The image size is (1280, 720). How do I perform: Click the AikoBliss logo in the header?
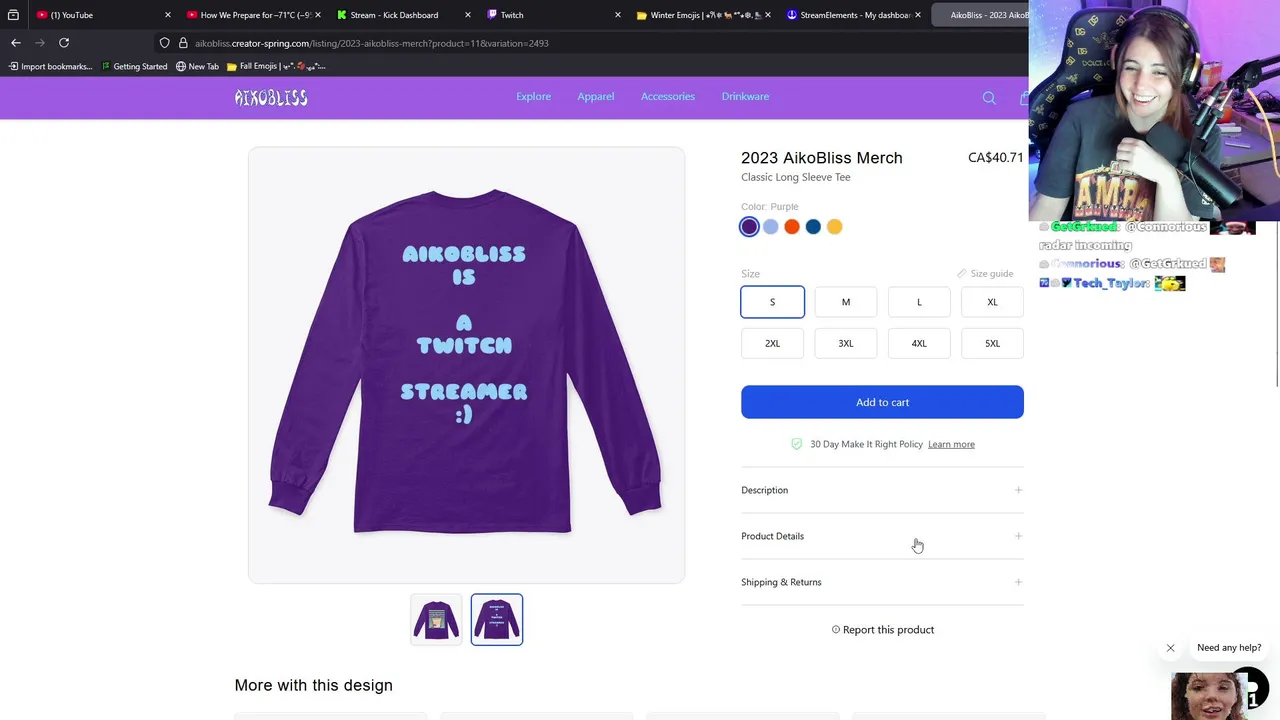(x=271, y=97)
